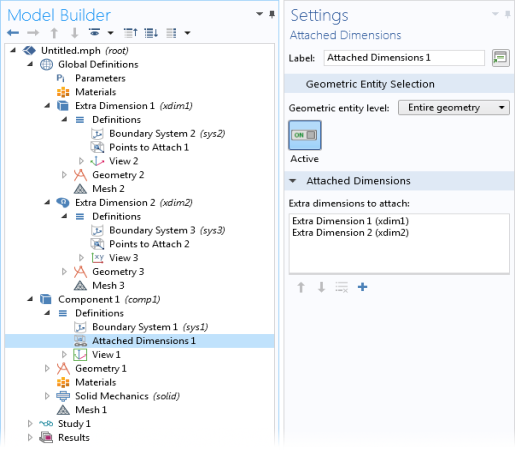The width and height of the screenshot is (515, 450).
Task: Expand the Geometry 2 node
Action: tap(64, 175)
